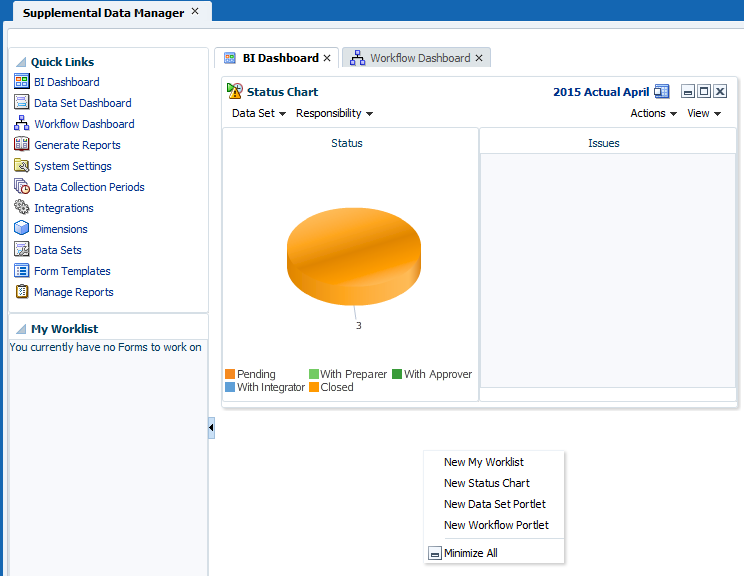Click the Data Set Dashboard icon
Image resolution: width=744 pixels, height=576 pixels.
coord(21,102)
